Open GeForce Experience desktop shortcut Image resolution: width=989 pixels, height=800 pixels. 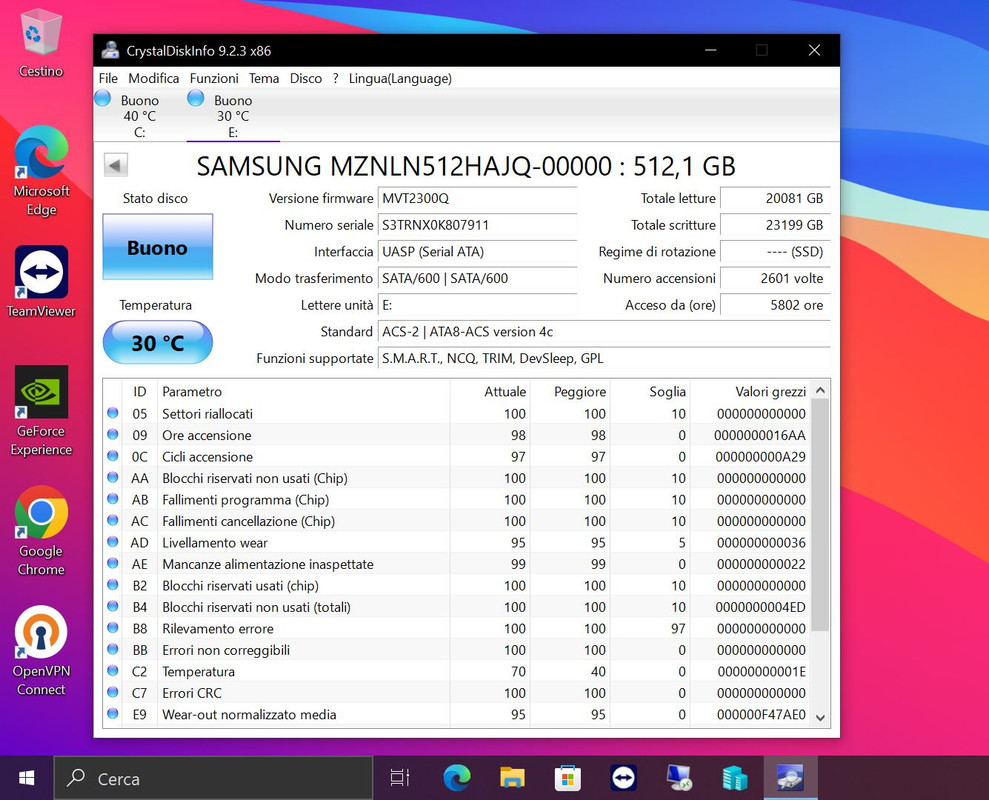click(x=41, y=411)
